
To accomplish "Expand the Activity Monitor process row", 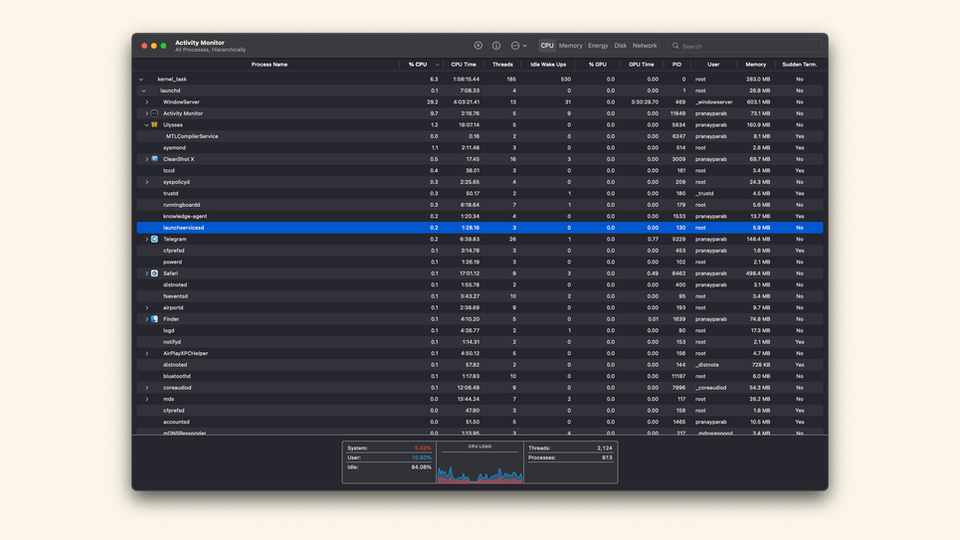I will point(147,113).
